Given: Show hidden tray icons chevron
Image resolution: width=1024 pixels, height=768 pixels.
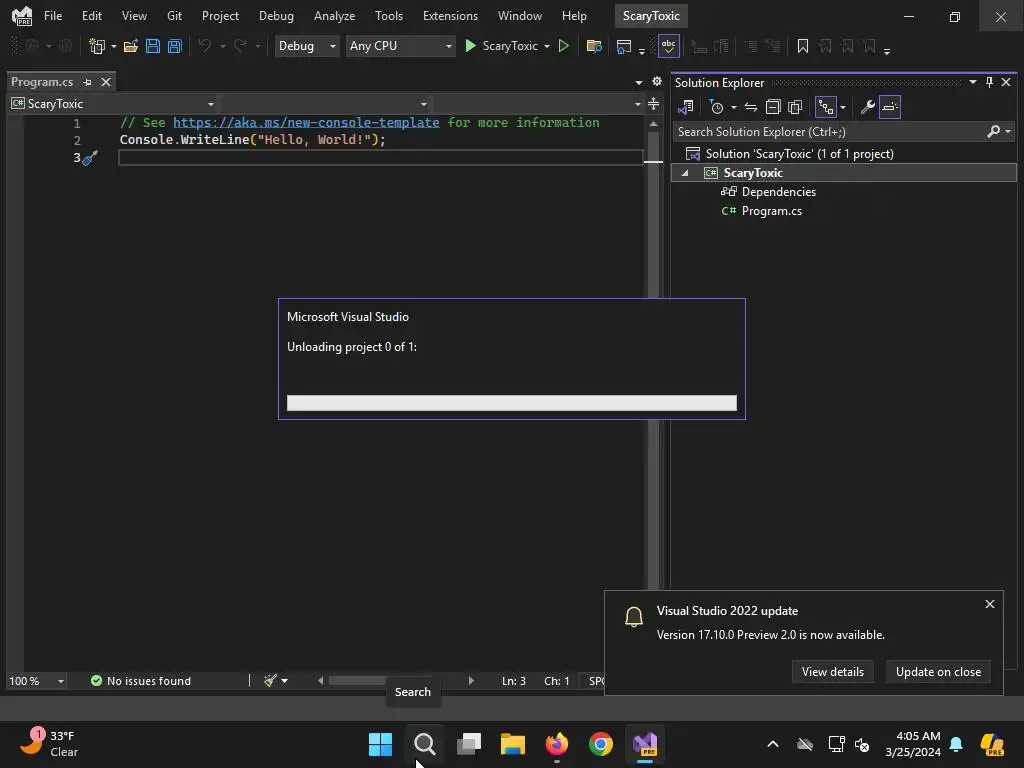Looking at the screenshot, I should (x=773, y=744).
